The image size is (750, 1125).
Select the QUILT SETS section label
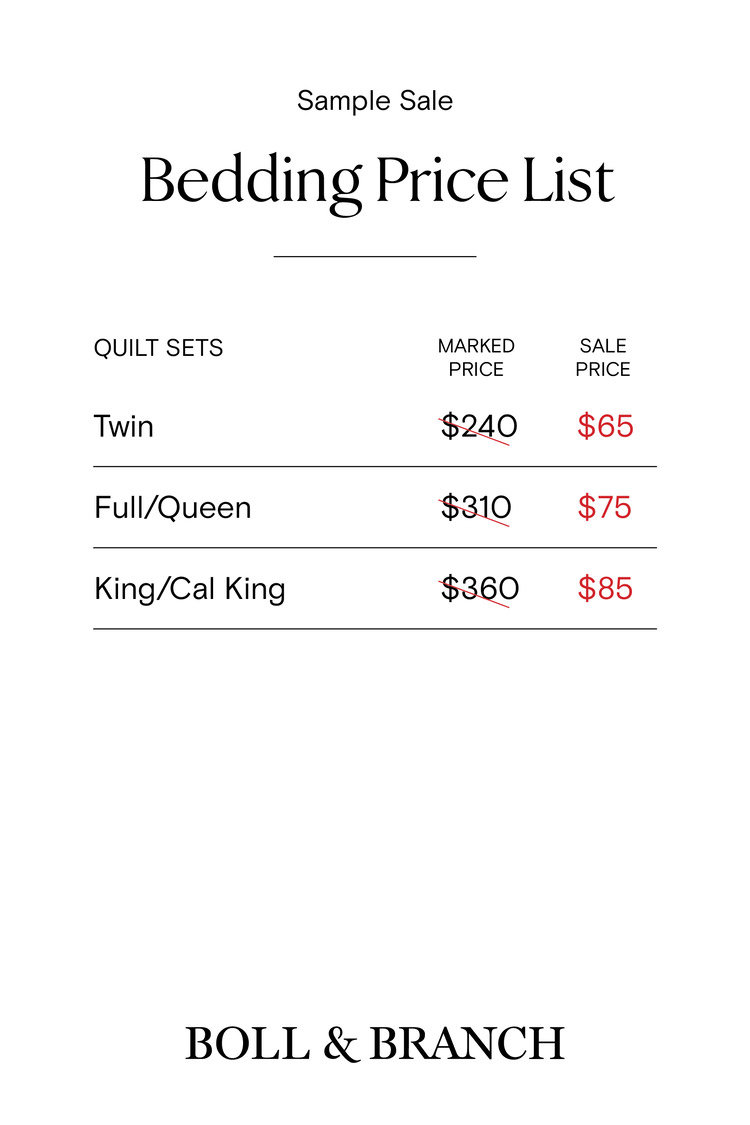(x=158, y=348)
